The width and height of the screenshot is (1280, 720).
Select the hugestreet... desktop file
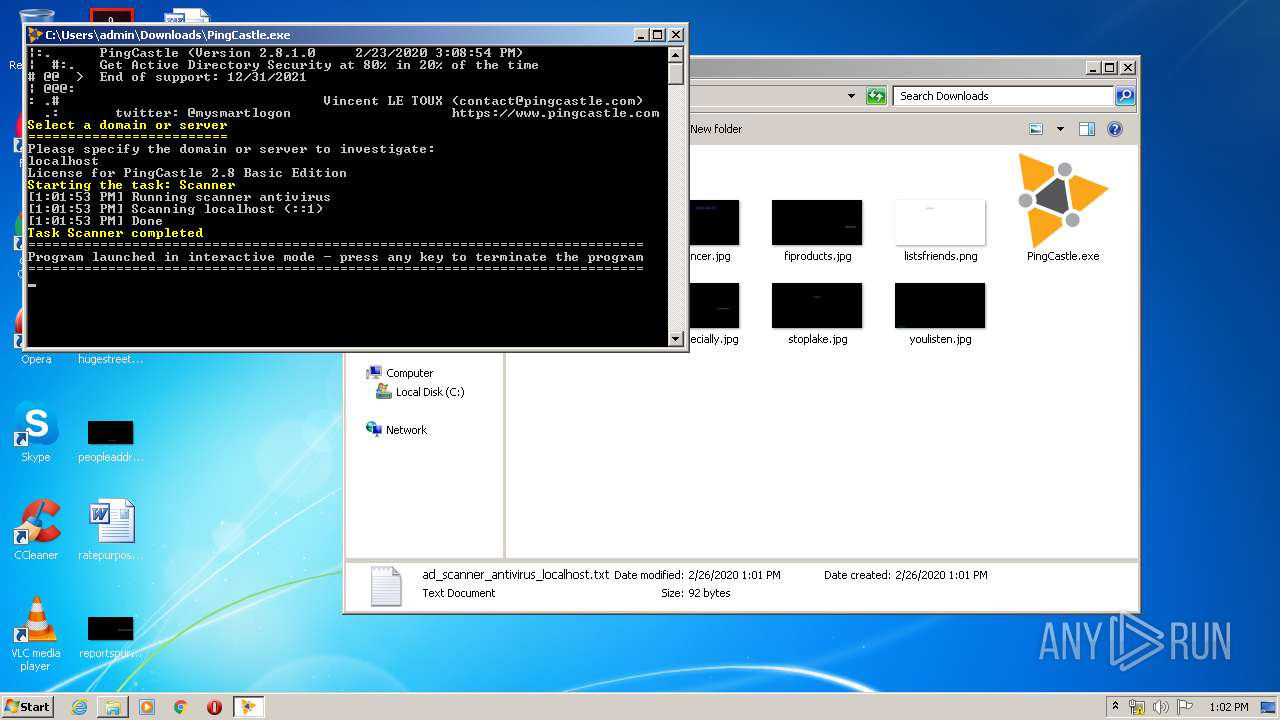110,359
